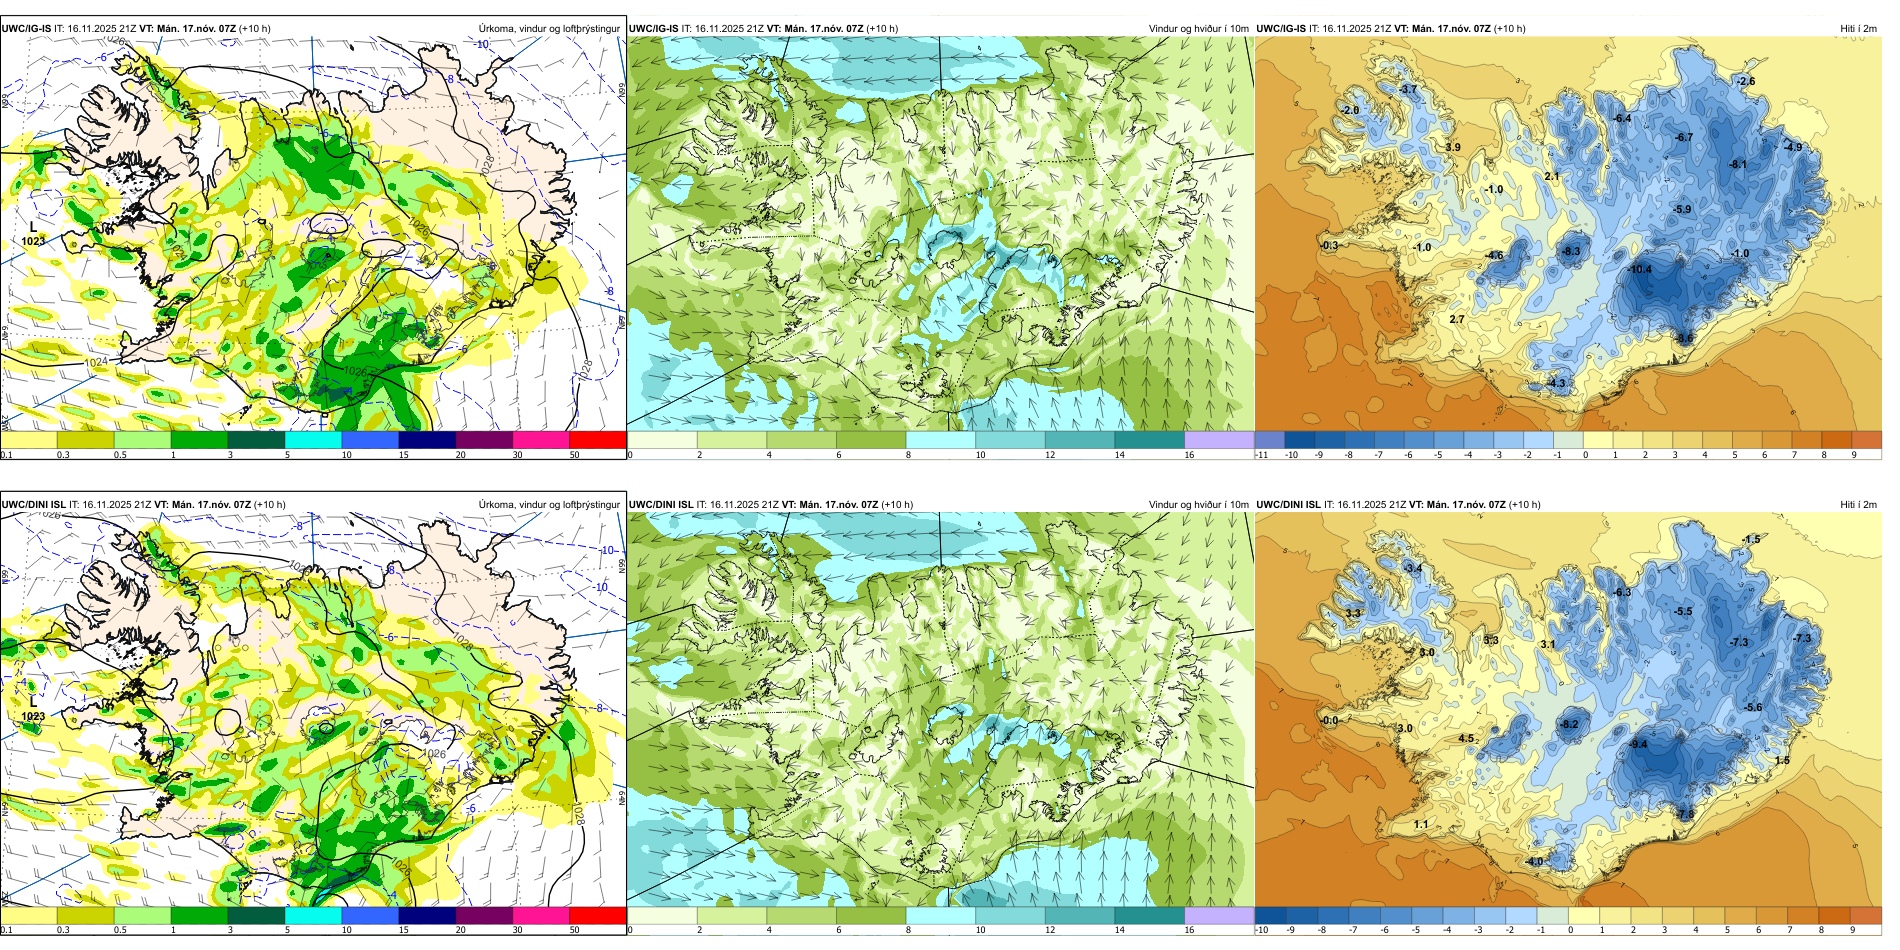This screenshot has height=950, width=1900.
Task: Click leftmost dark blue swatch in DINI temperature legend
Action: [x=1270, y=915]
